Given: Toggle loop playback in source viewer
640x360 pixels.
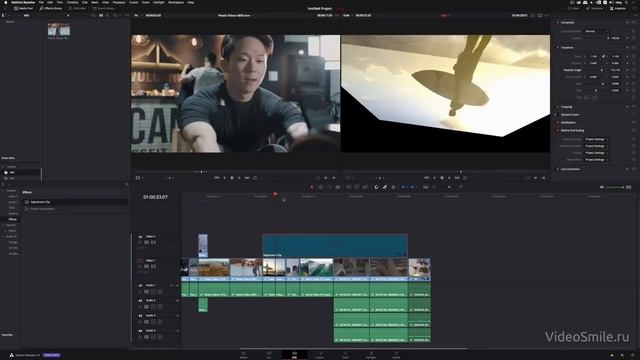Looking at the screenshot, I should (x=255, y=178).
